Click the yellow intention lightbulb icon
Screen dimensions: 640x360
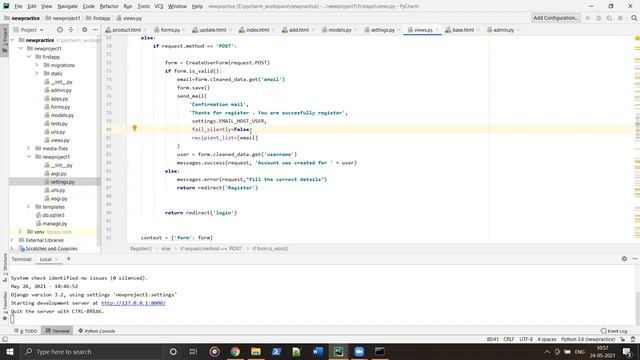click(134, 129)
